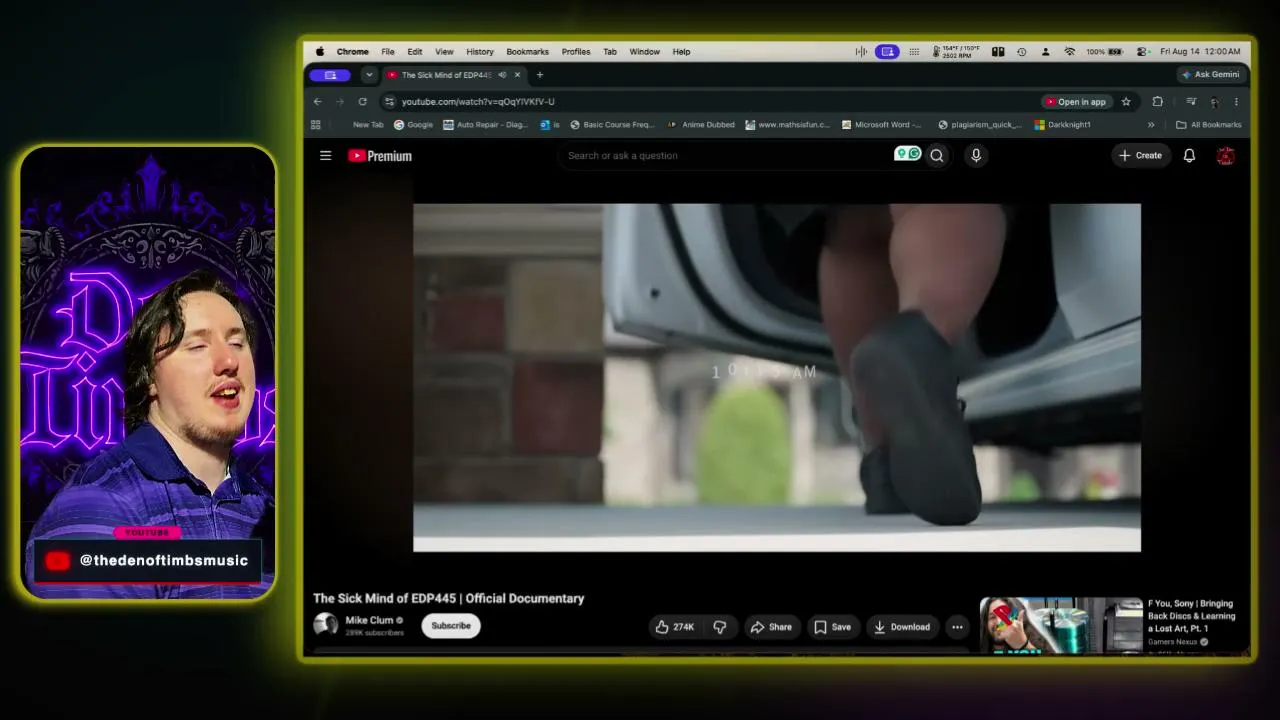Image resolution: width=1280 pixels, height=720 pixels.
Task: Open the All Bookmarks folder
Action: pyautogui.click(x=1209, y=125)
